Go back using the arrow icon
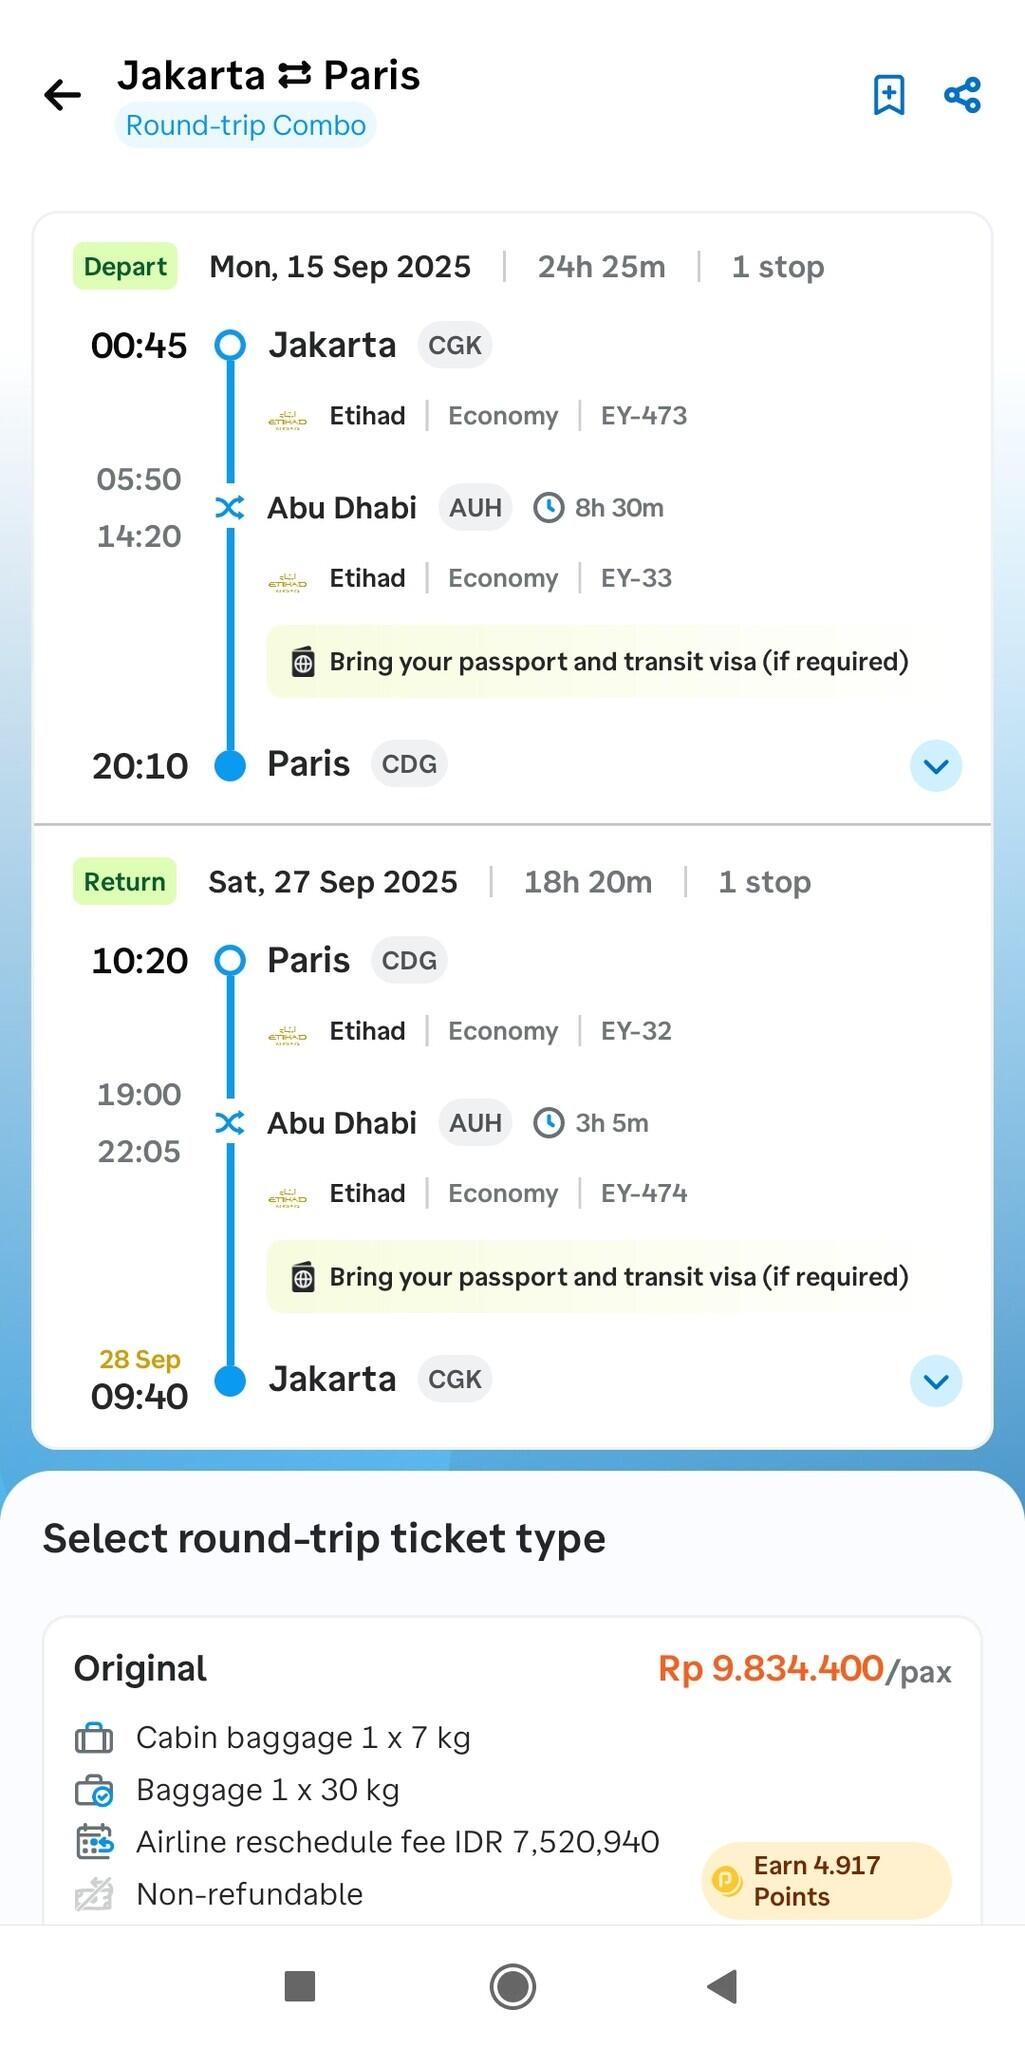This screenshot has width=1025, height=2048. click(x=62, y=95)
